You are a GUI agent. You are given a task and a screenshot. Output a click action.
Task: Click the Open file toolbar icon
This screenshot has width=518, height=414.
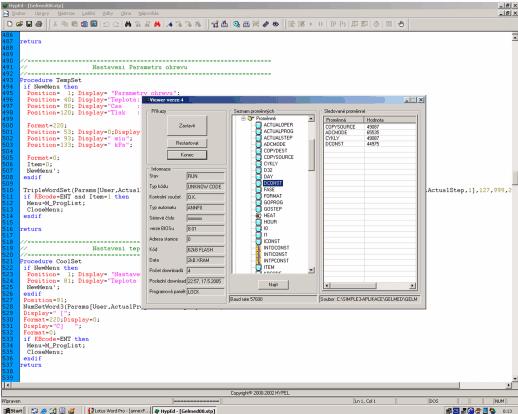[19, 24]
